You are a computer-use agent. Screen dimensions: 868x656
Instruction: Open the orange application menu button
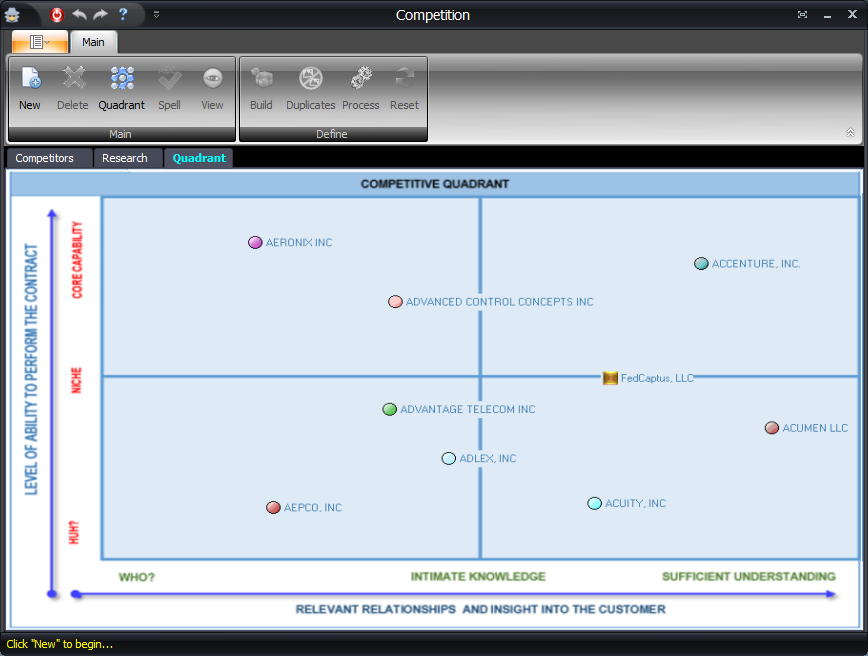[x=40, y=42]
